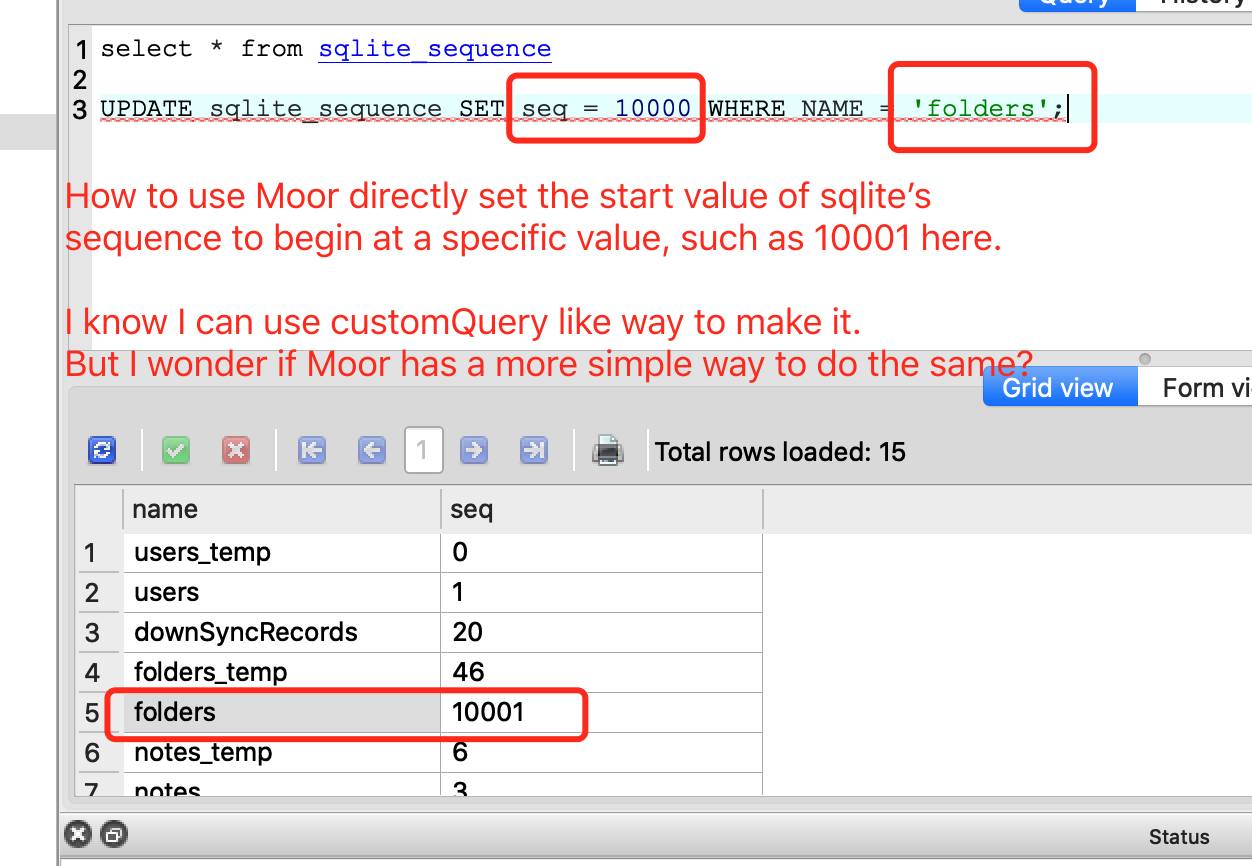Open the Query tab
This screenshot has height=866, width=1252.
pos(1077,4)
